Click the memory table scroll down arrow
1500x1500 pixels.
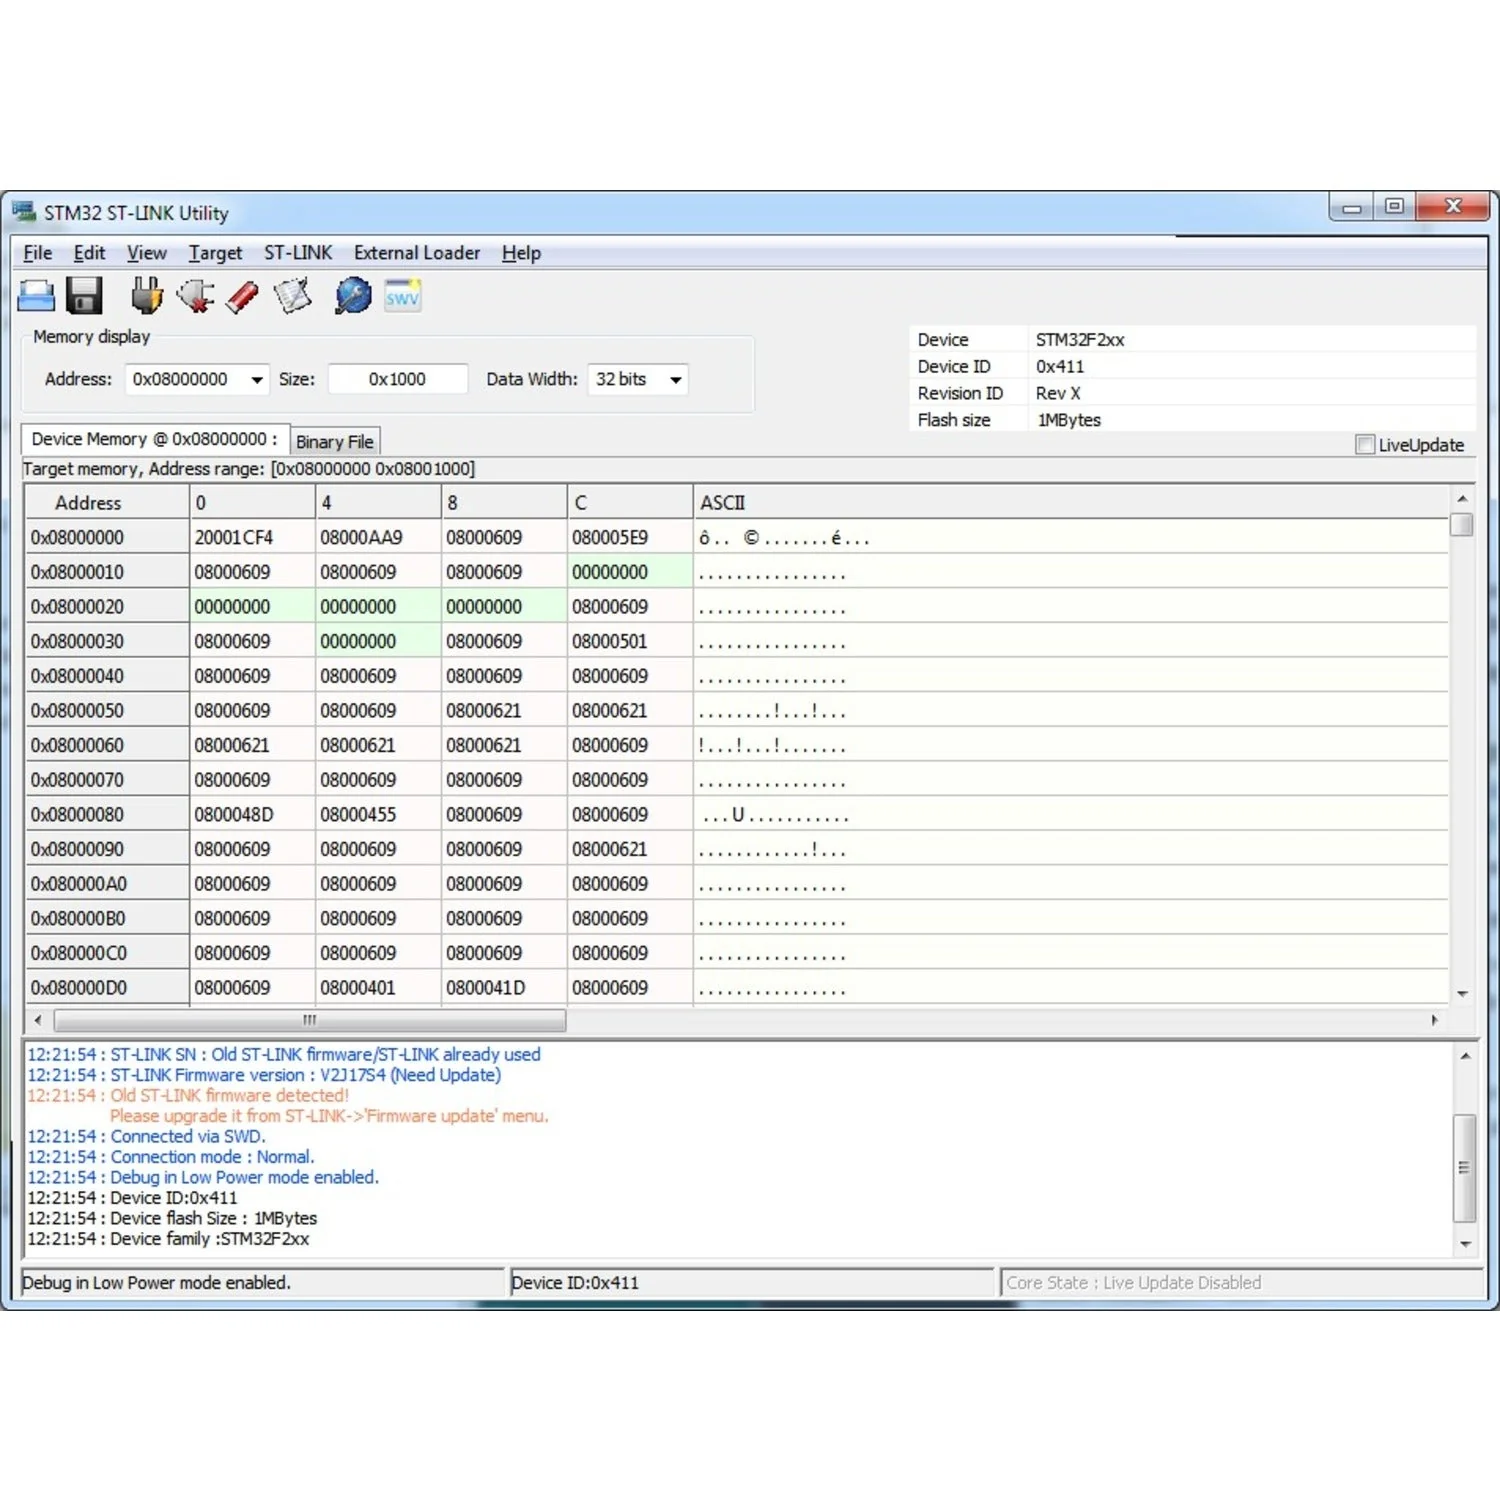[x=1462, y=993]
